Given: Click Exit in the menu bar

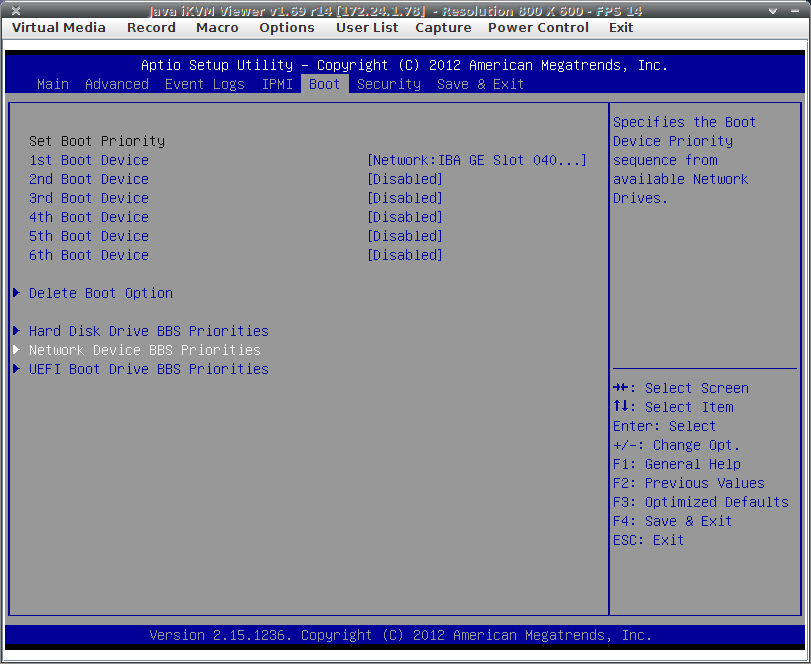Looking at the screenshot, I should (621, 27).
